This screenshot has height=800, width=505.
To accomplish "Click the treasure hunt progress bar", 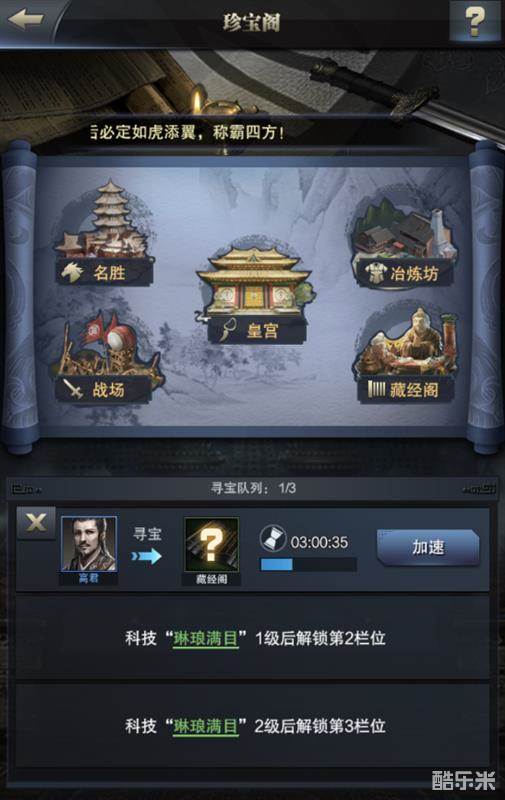I will point(308,564).
